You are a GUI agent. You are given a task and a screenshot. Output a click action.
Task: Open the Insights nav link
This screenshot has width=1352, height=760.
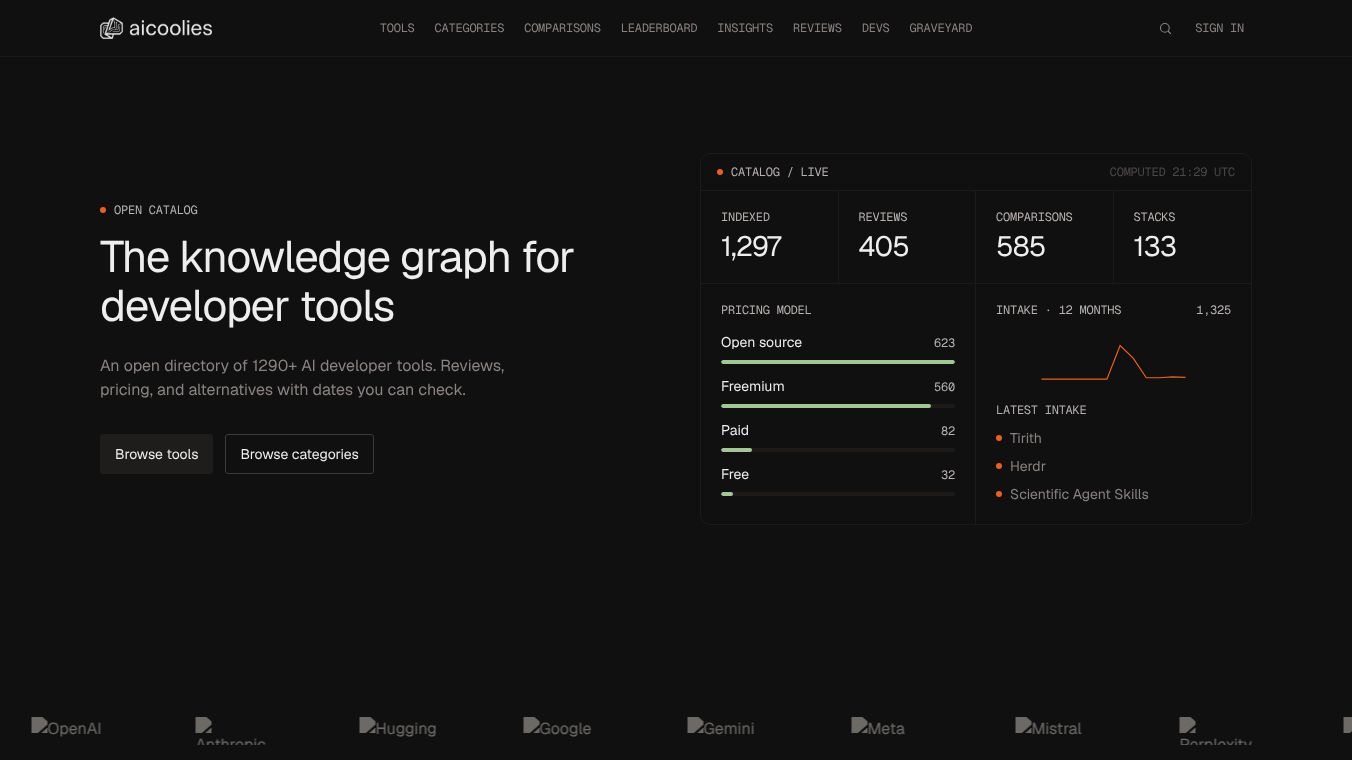click(x=745, y=28)
